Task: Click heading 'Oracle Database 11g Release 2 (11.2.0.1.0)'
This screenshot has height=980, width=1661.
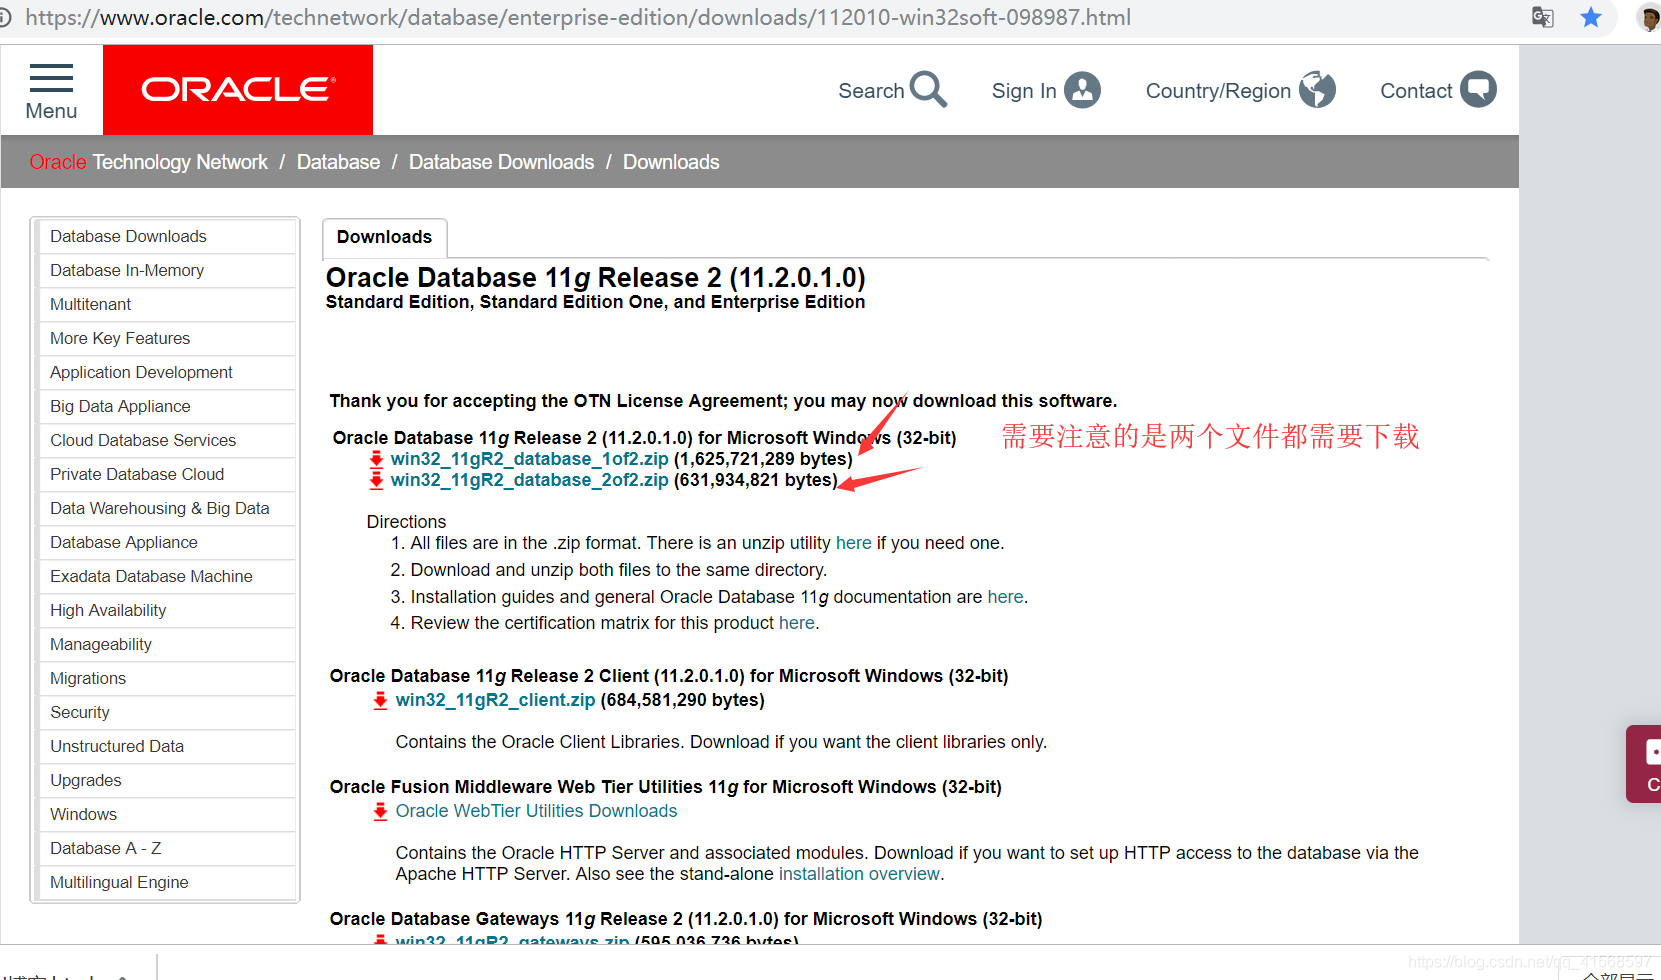Action: 596,277
